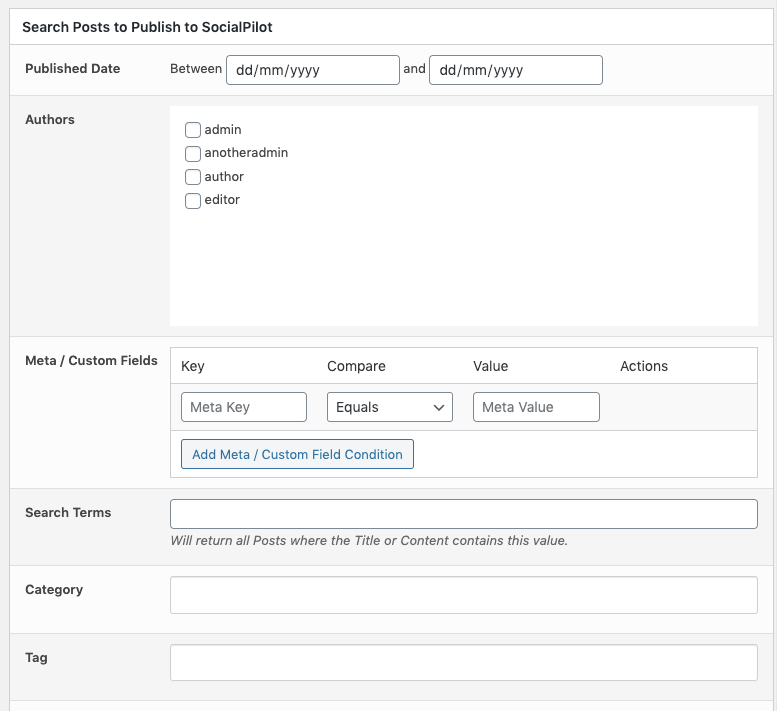Click the Title or Content help text

(369, 541)
